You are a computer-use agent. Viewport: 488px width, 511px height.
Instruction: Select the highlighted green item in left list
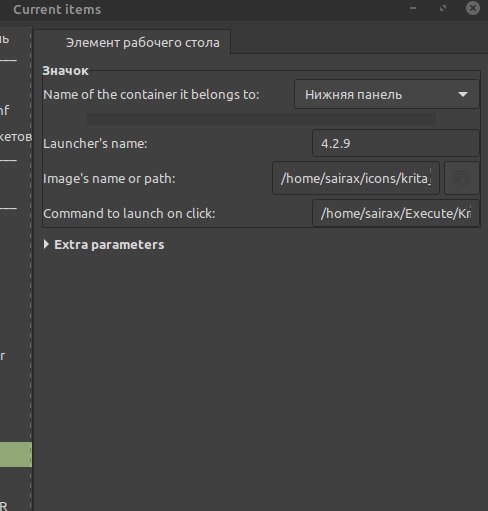16,455
